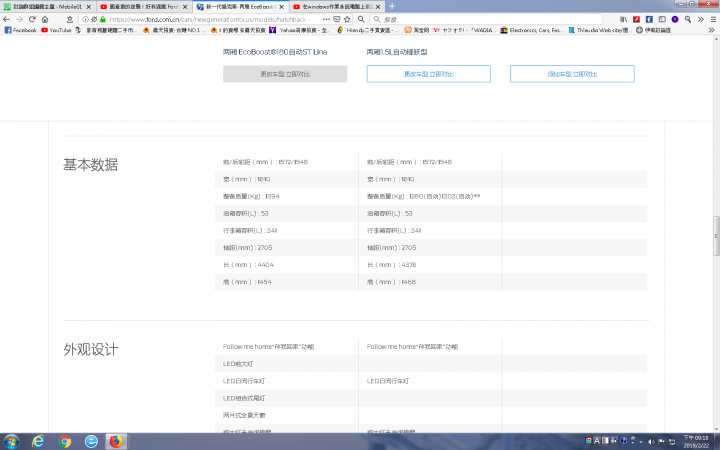Close the Ford EcoBoost tab
Image resolution: width=720 pixels, height=450 pixels.
tap(281, 7)
